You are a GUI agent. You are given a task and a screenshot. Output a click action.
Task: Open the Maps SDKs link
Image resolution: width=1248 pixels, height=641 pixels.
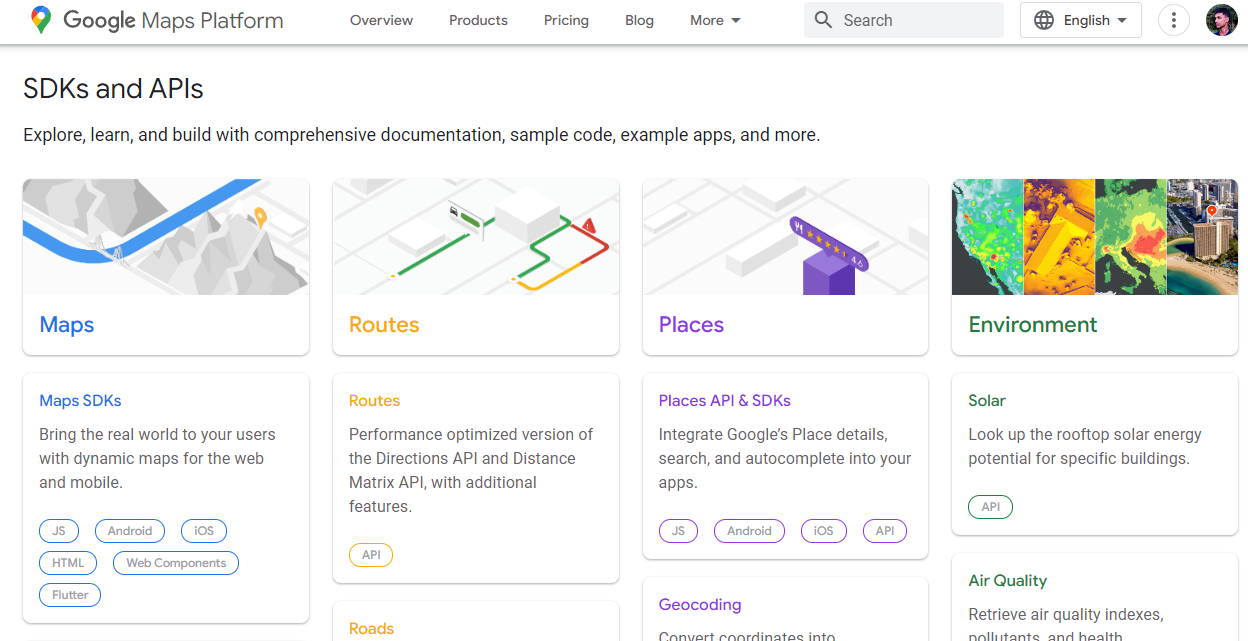coord(80,401)
